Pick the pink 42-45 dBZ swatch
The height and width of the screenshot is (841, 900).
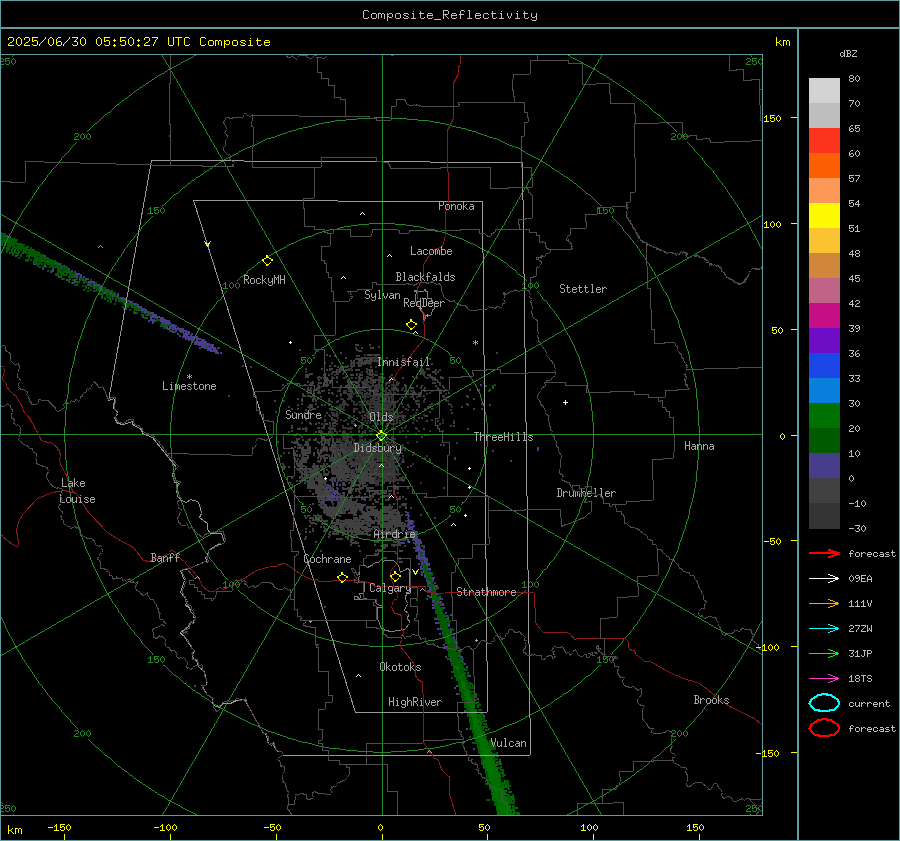point(824,290)
